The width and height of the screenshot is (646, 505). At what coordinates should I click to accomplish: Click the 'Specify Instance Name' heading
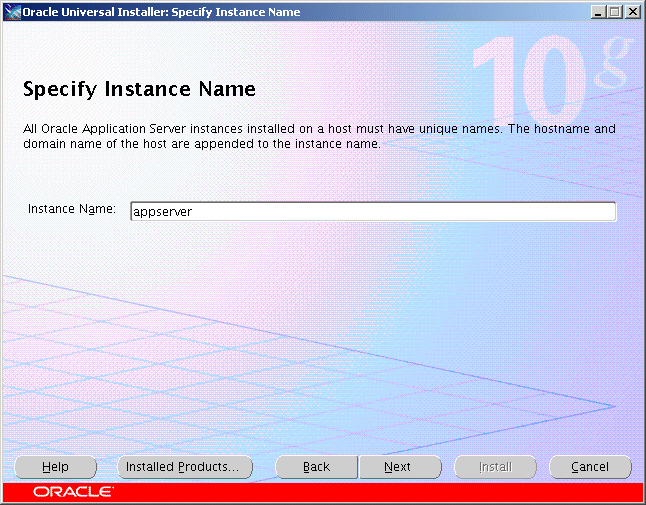click(139, 89)
